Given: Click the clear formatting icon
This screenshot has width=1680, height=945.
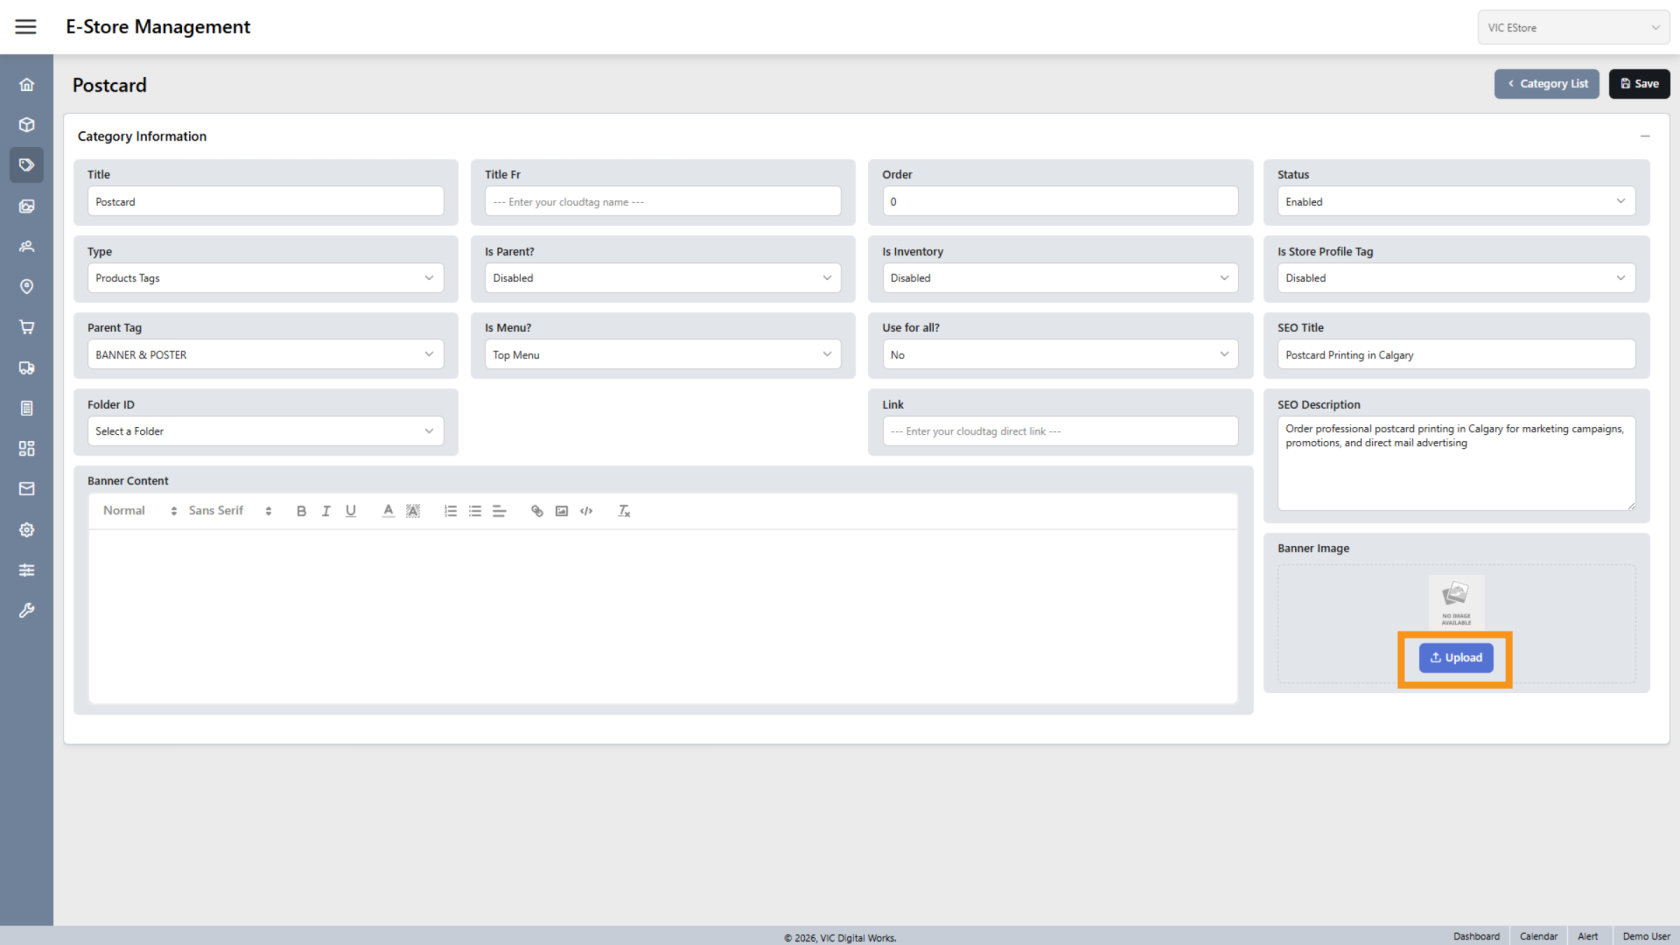Looking at the screenshot, I should (x=624, y=511).
